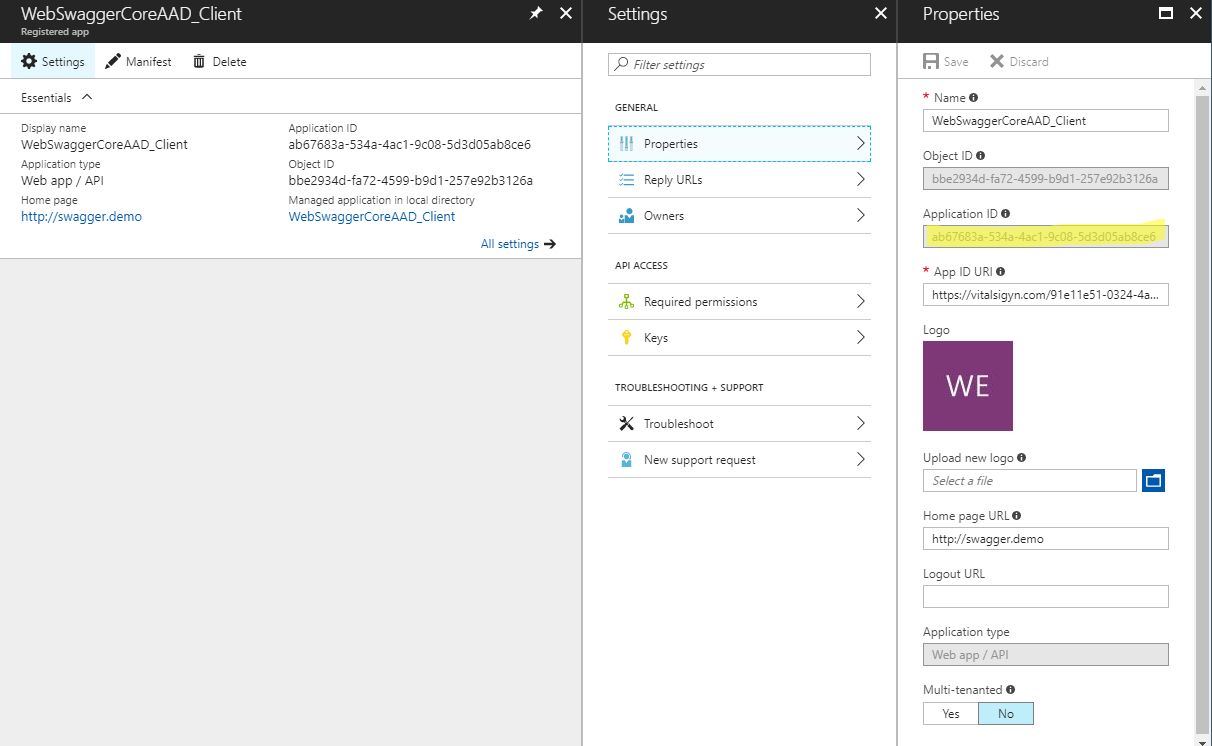1212x746 pixels.
Task: Open the Owners settings entry
Action: click(738, 216)
